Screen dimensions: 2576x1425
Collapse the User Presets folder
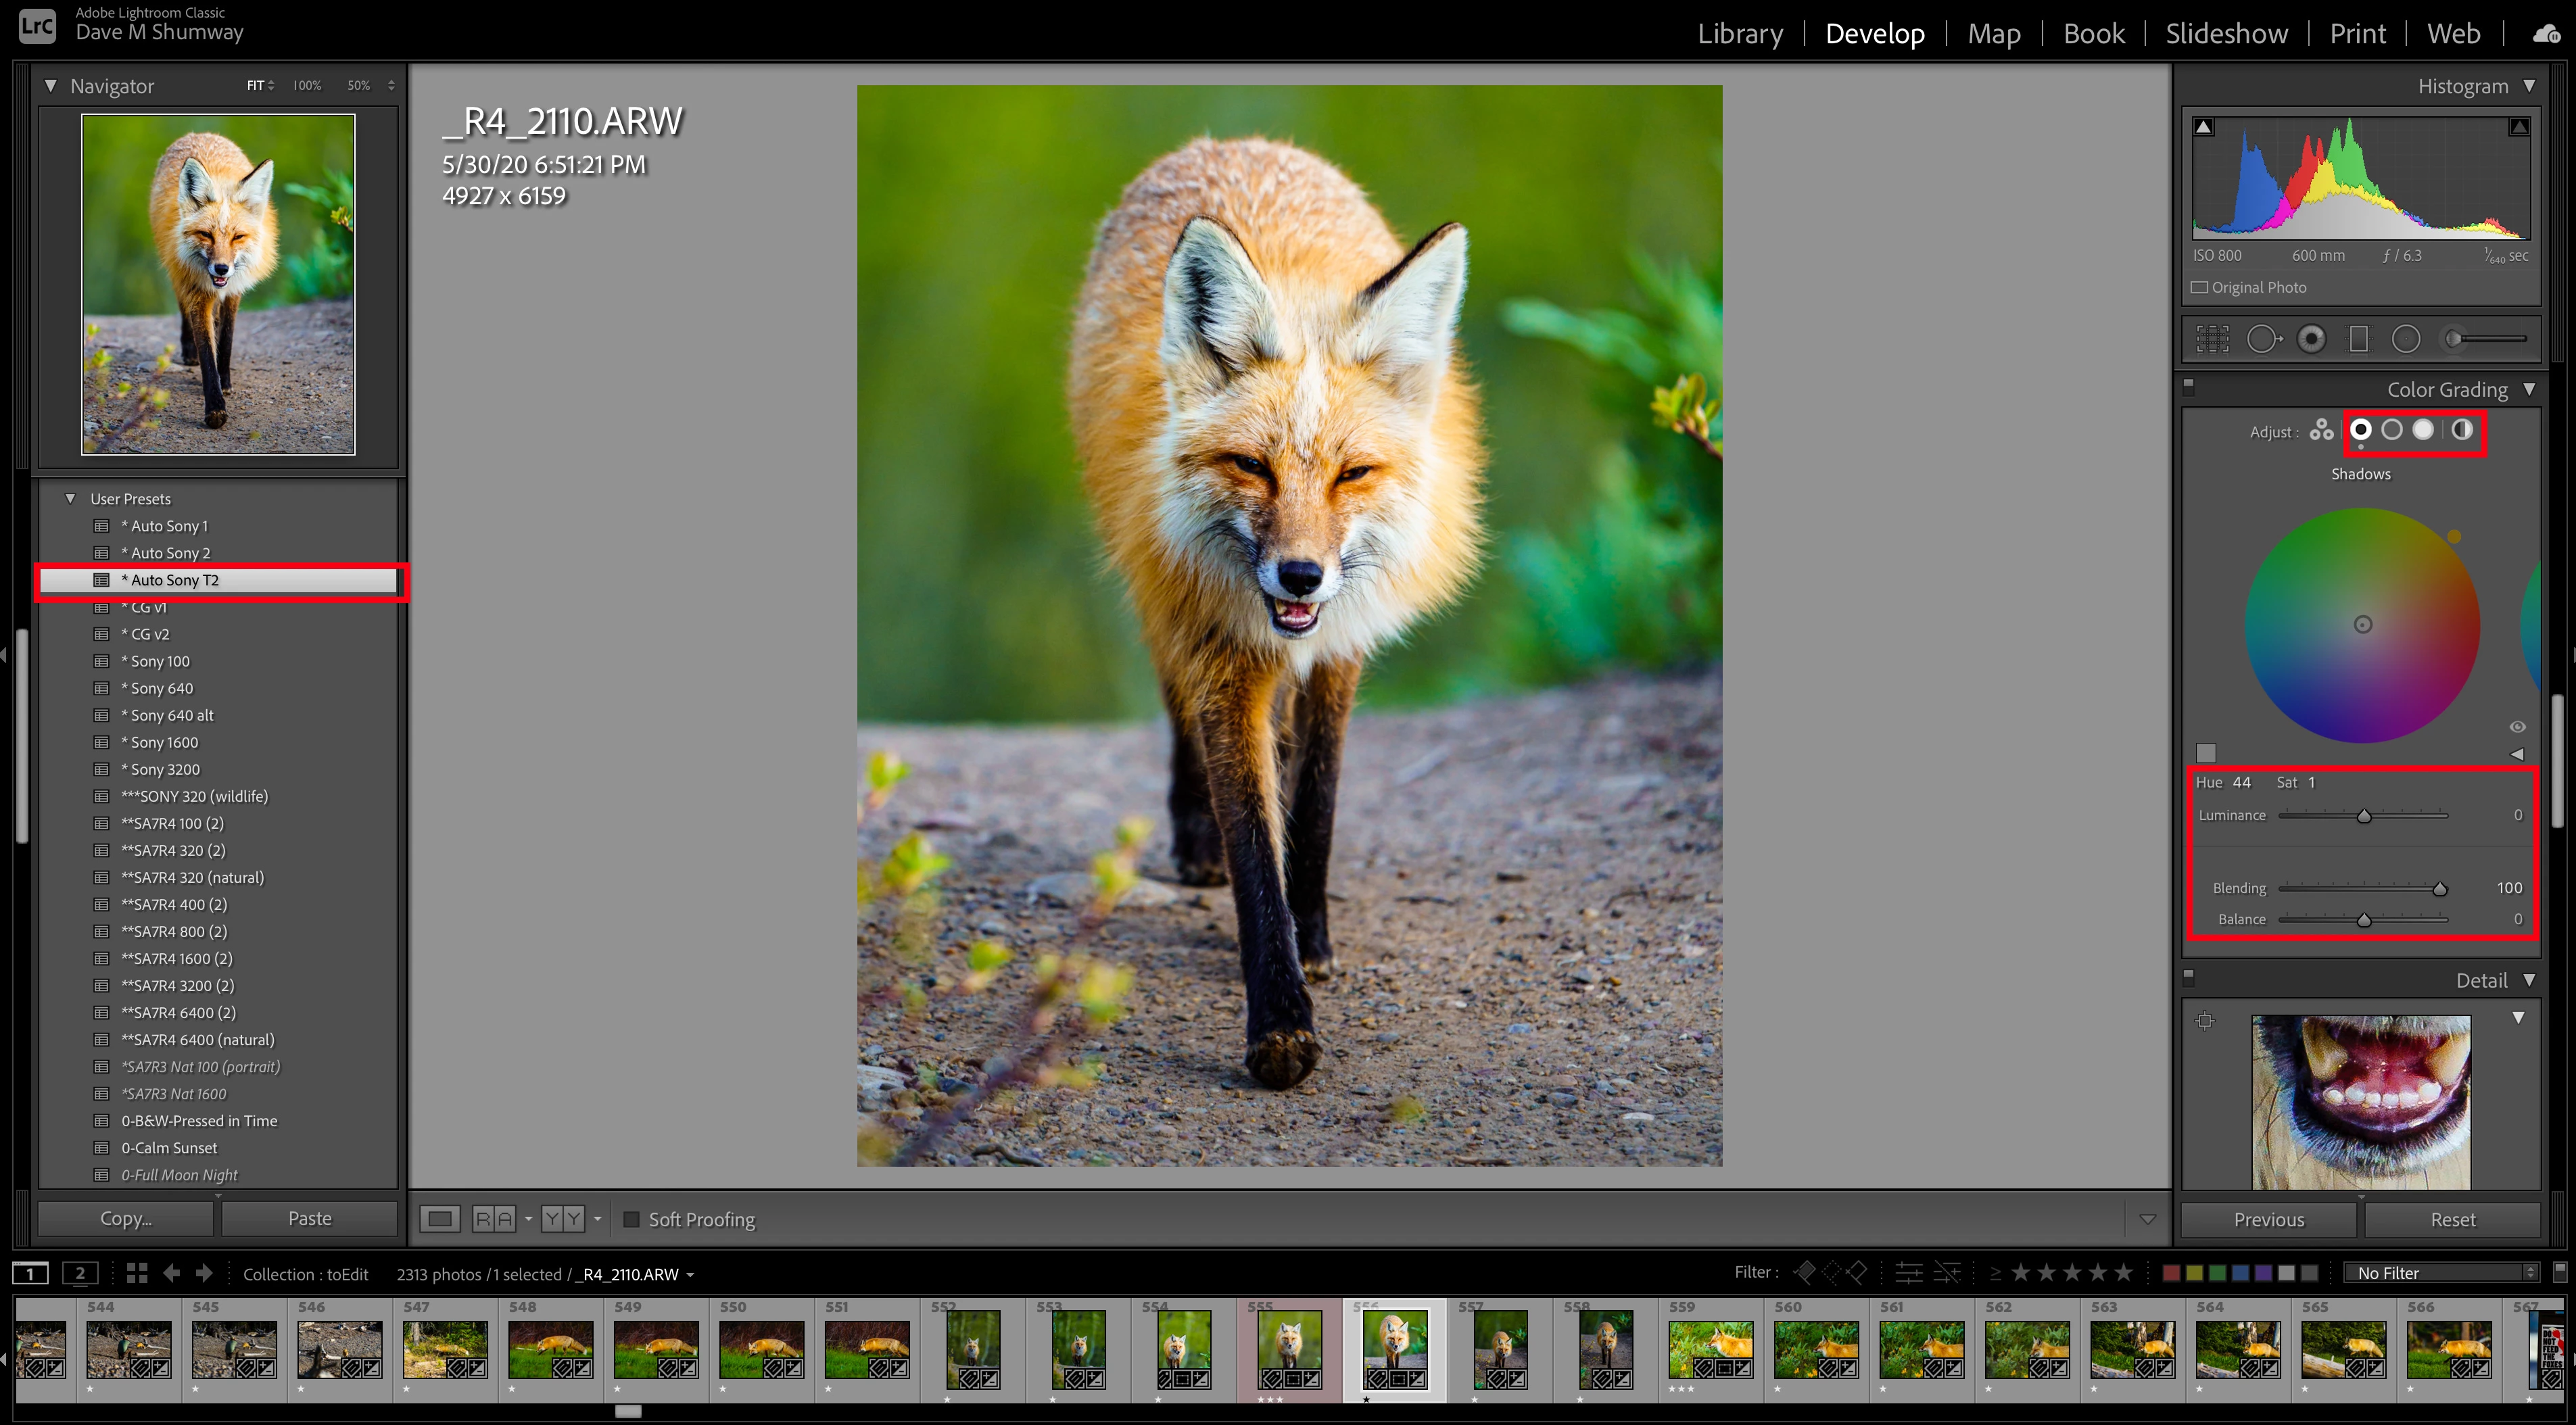pyautogui.click(x=70, y=498)
